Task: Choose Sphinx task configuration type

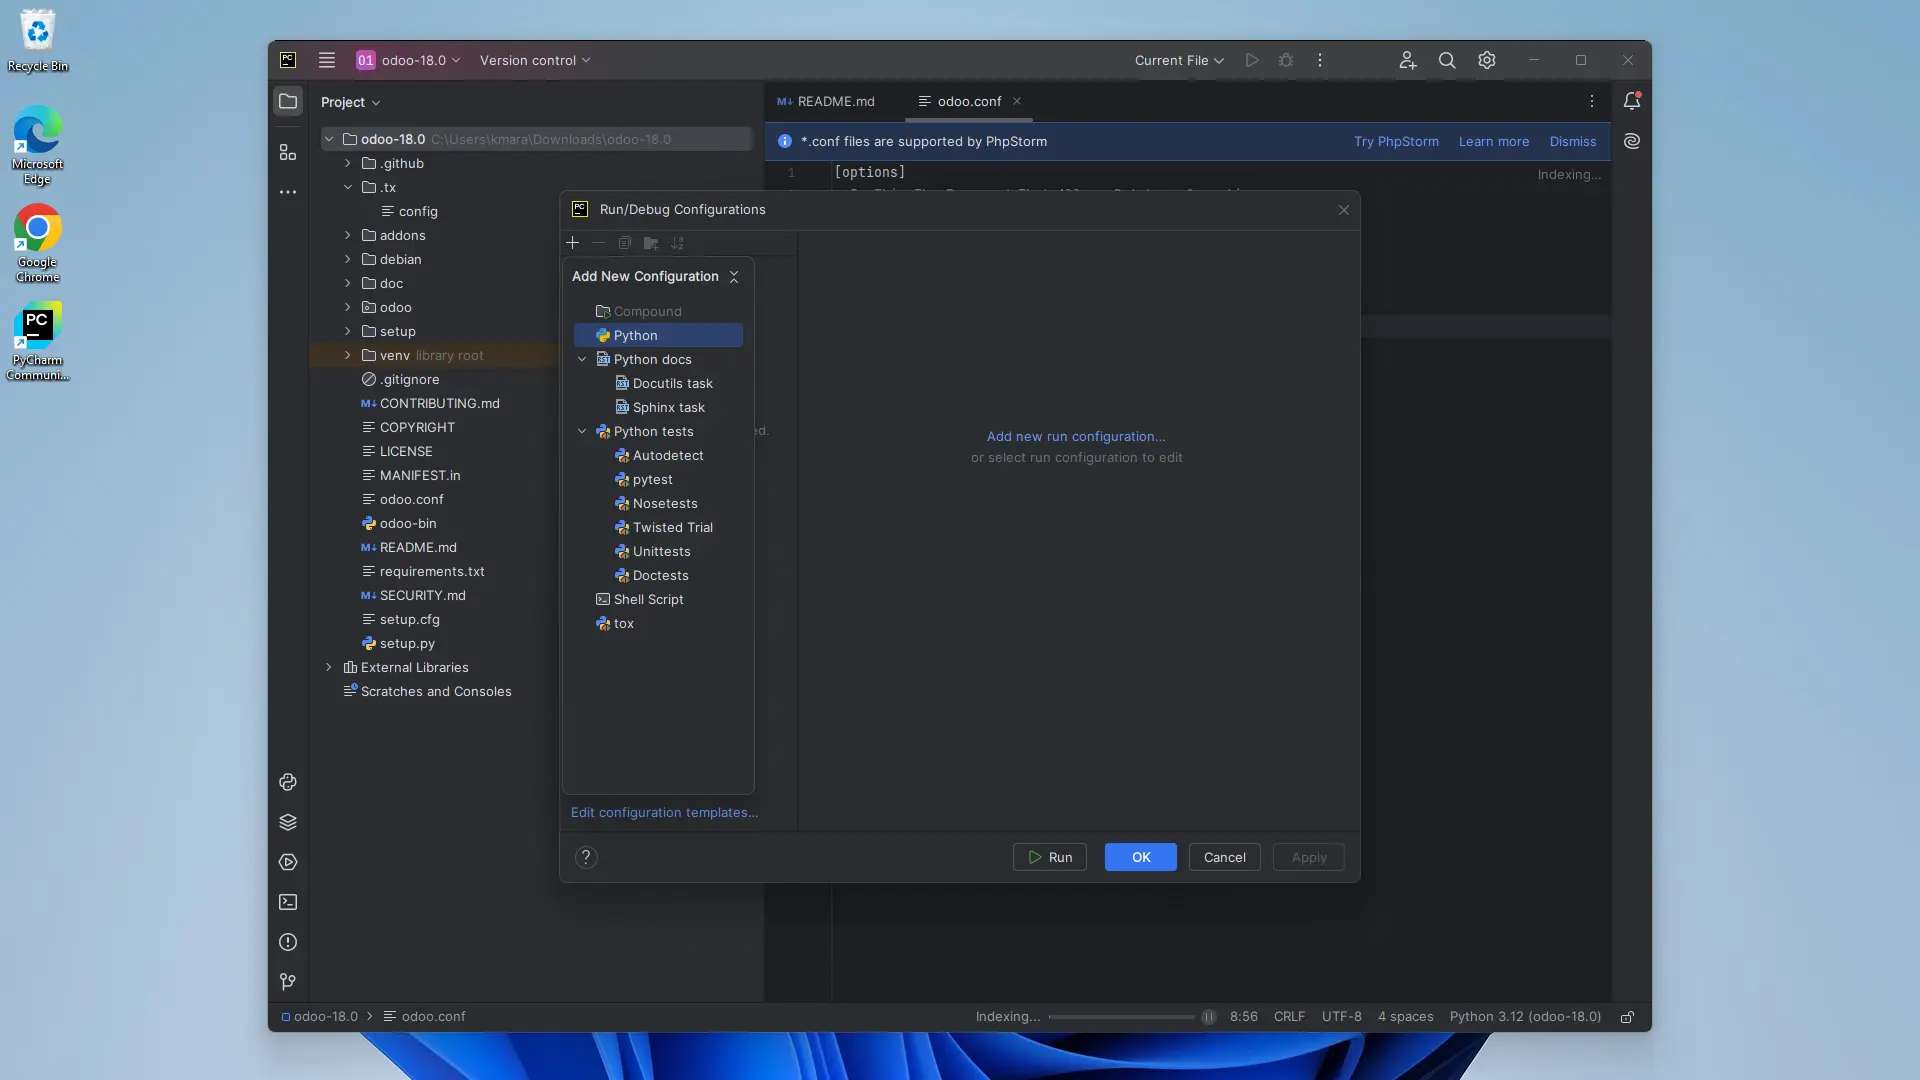Action: (658, 407)
